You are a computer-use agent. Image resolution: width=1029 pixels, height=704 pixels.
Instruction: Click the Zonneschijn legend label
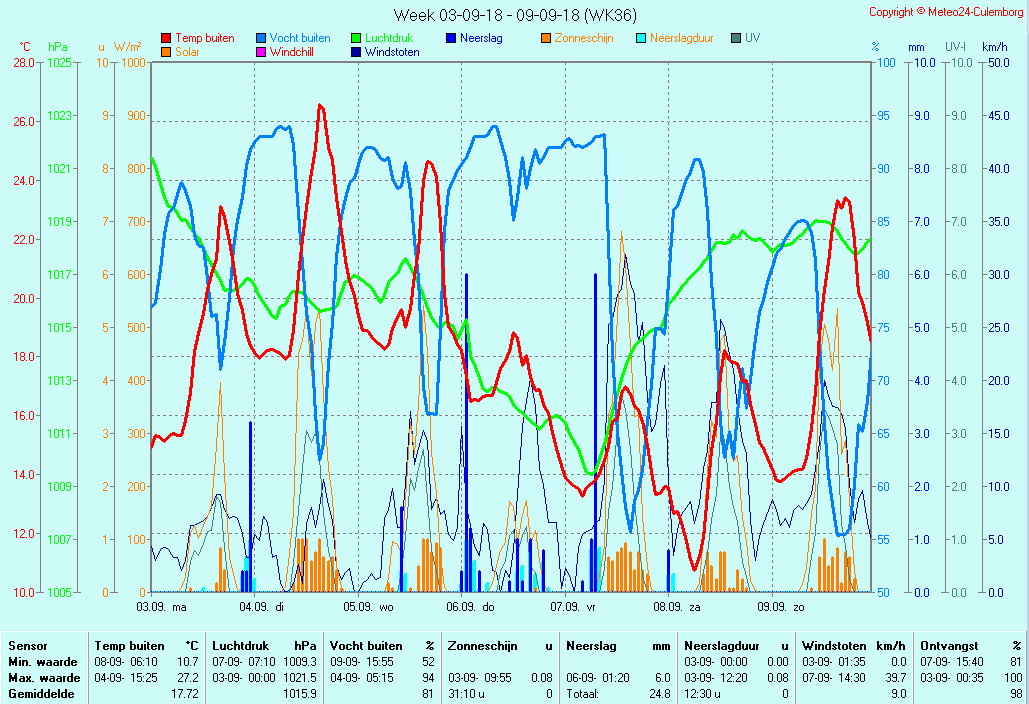583,38
